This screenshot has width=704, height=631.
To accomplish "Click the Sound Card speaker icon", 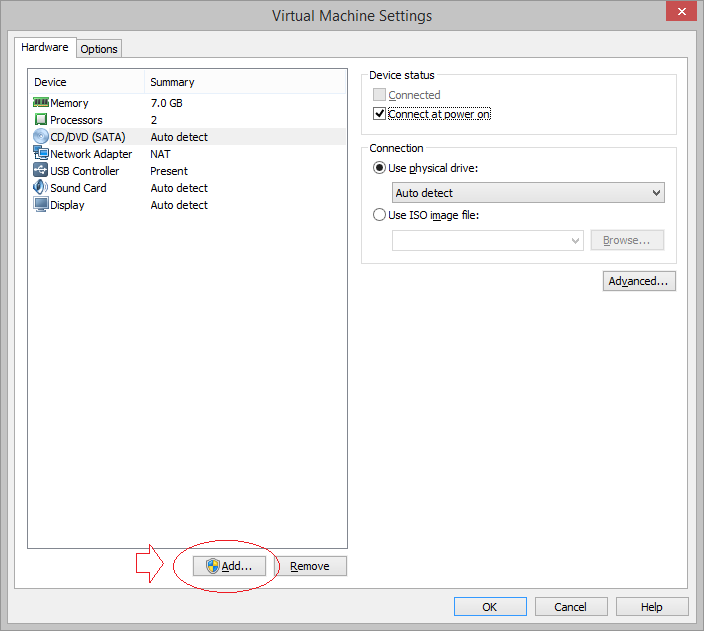I will click(40, 187).
